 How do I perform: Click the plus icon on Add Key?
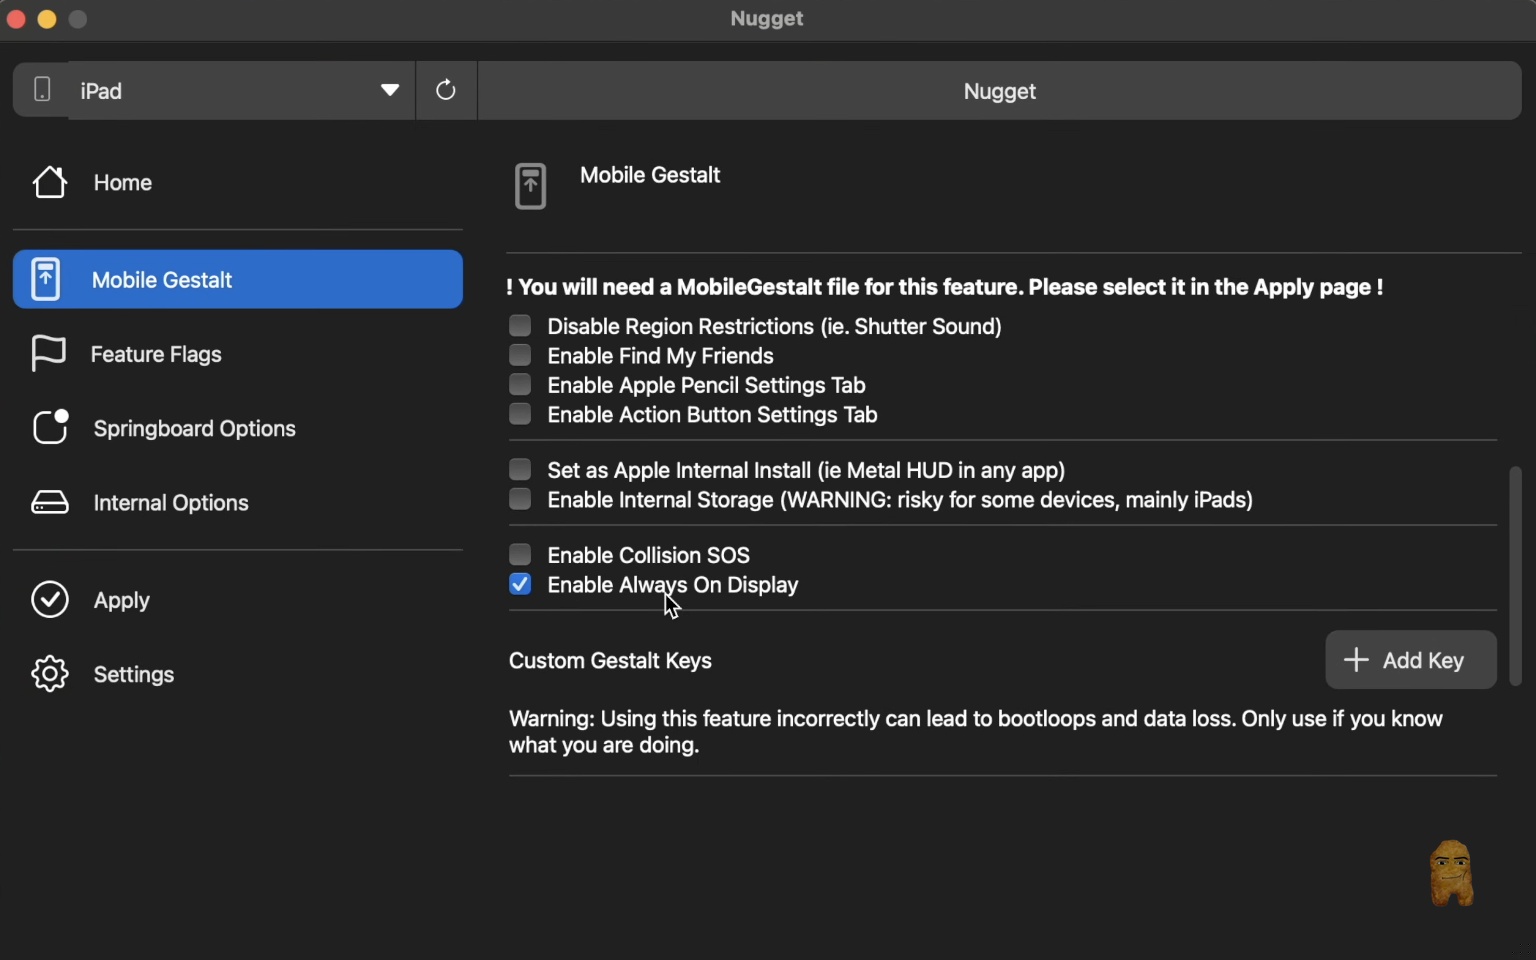point(1356,660)
